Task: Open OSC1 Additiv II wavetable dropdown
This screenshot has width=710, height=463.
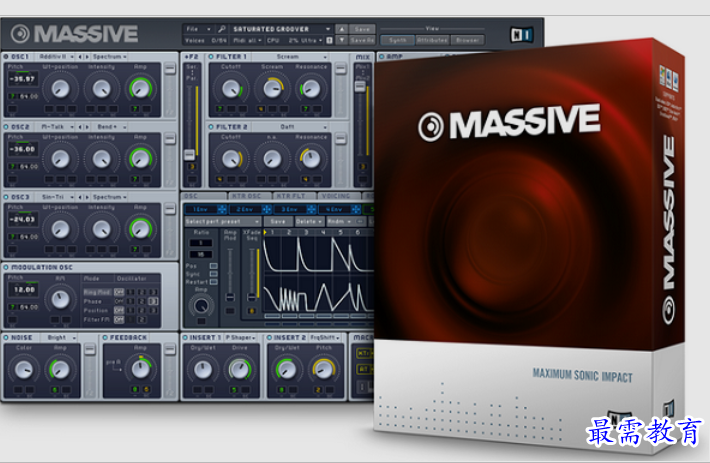Action: 56,57
